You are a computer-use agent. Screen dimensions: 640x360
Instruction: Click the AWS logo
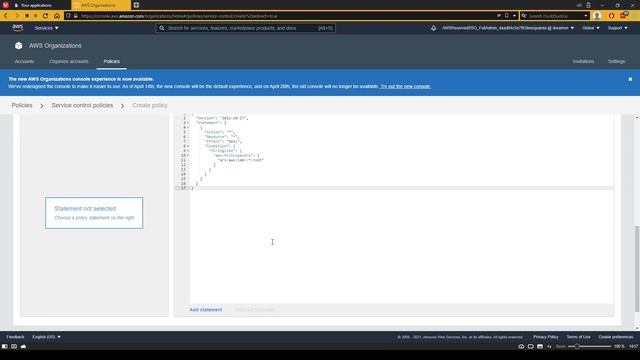pyautogui.click(x=18, y=28)
